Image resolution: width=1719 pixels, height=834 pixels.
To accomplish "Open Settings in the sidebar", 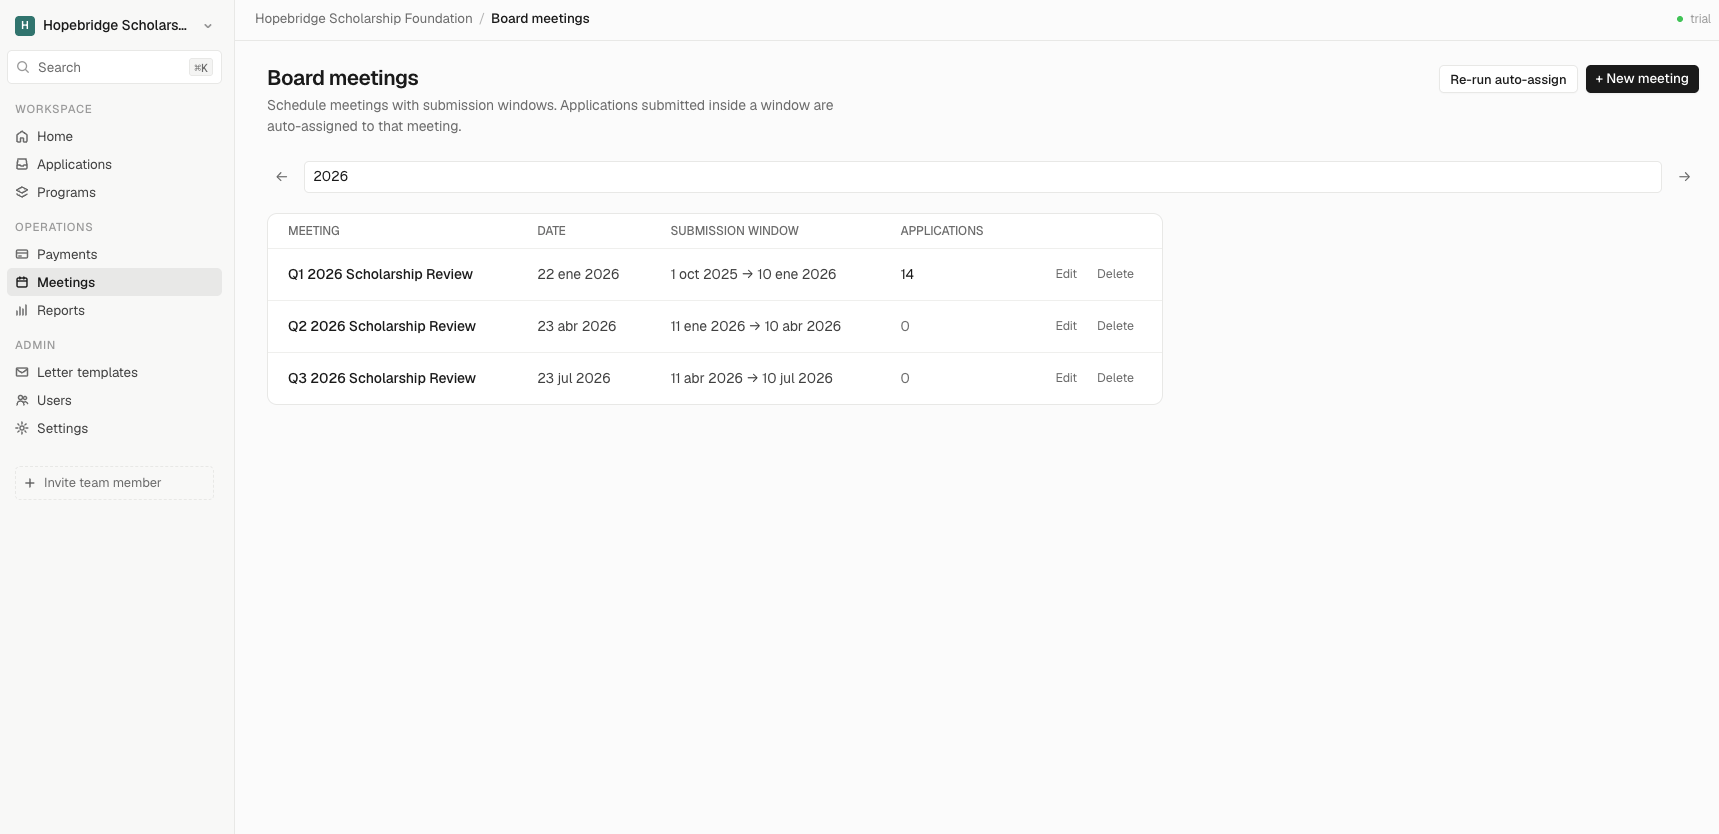I will 114,428.
